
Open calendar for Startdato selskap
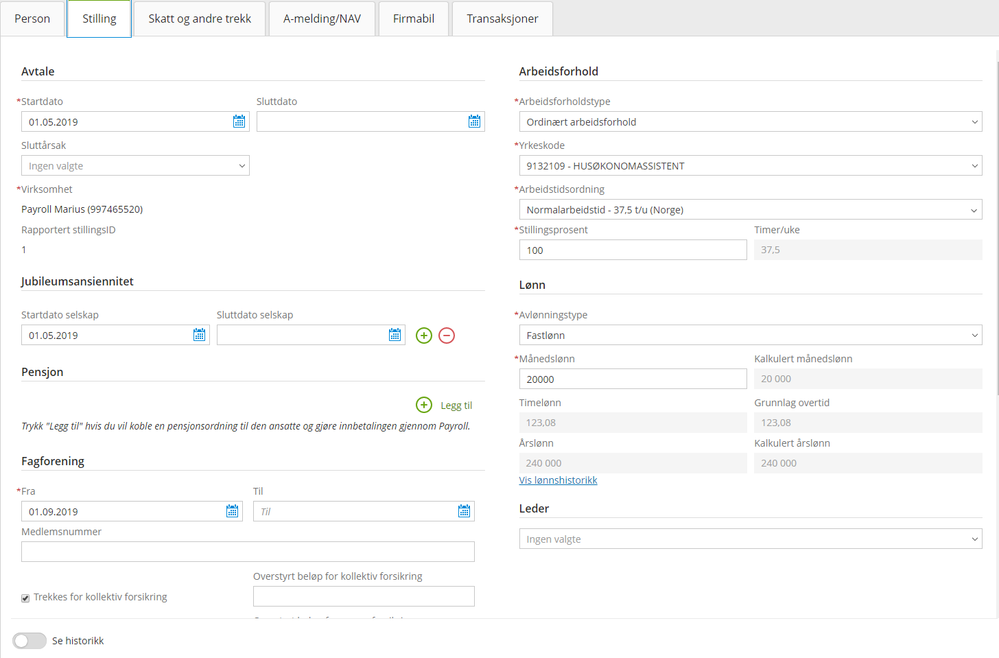point(199,335)
